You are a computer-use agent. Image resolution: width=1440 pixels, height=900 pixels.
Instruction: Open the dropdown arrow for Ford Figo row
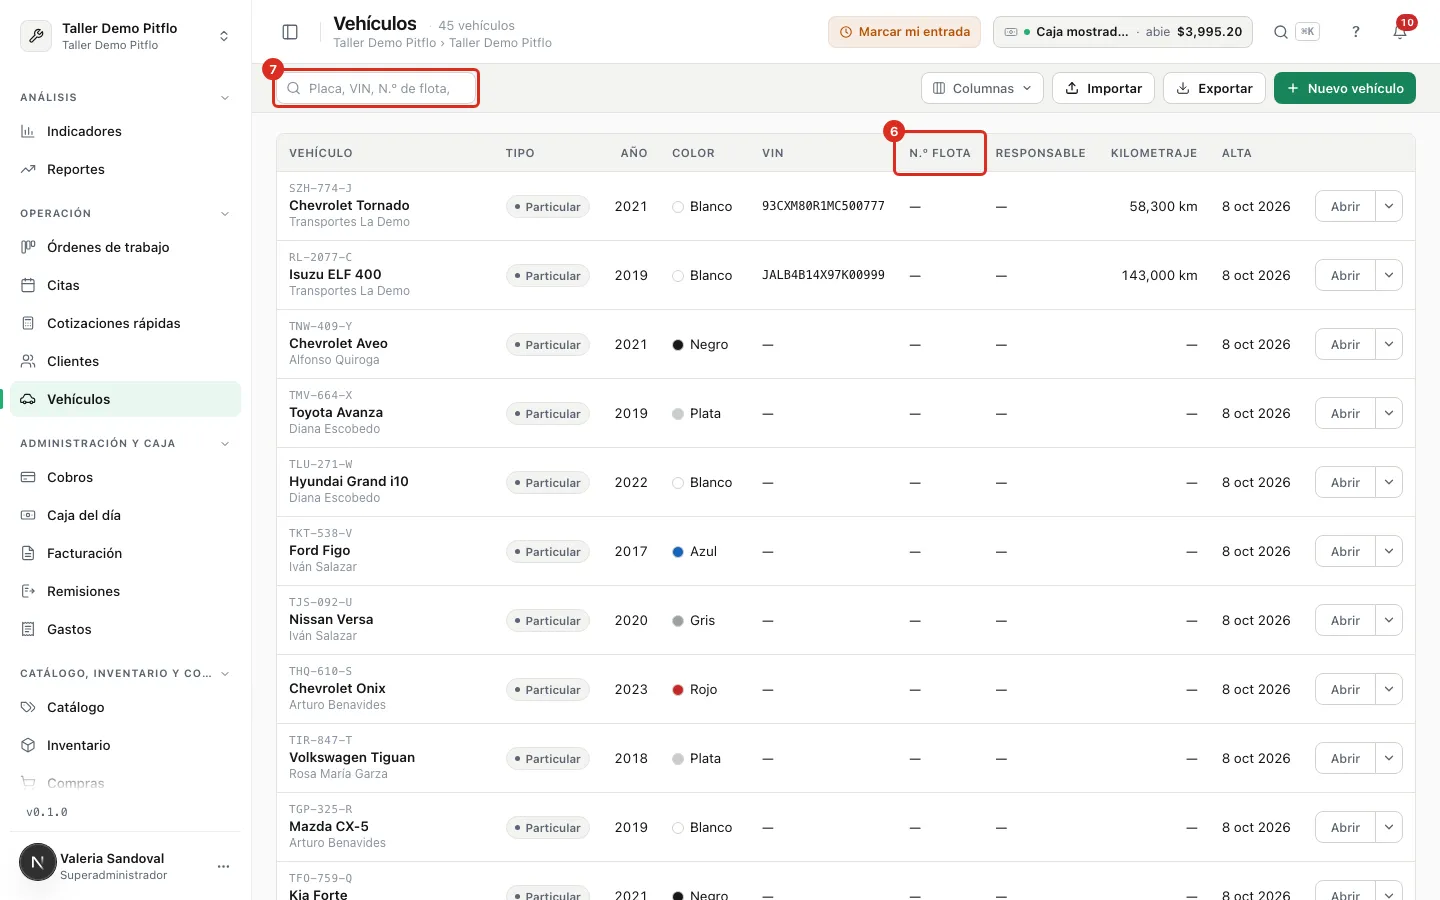[1389, 551]
